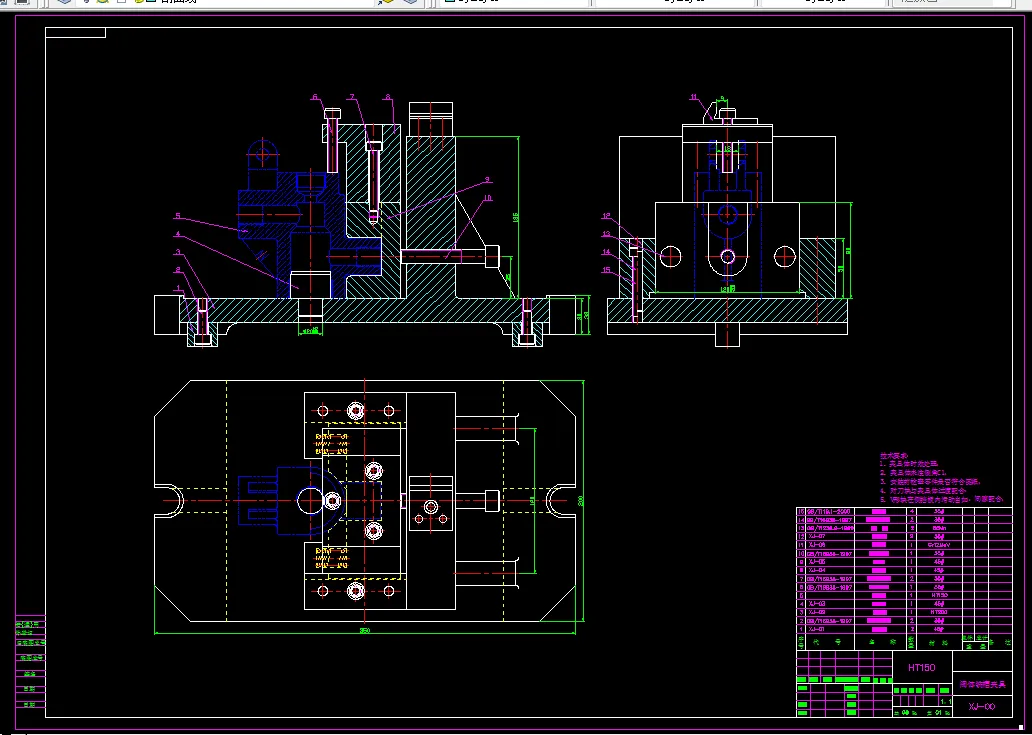Click the blue circle in the plan view
This screenshot has width=1032, height=735.
[309, 501]
